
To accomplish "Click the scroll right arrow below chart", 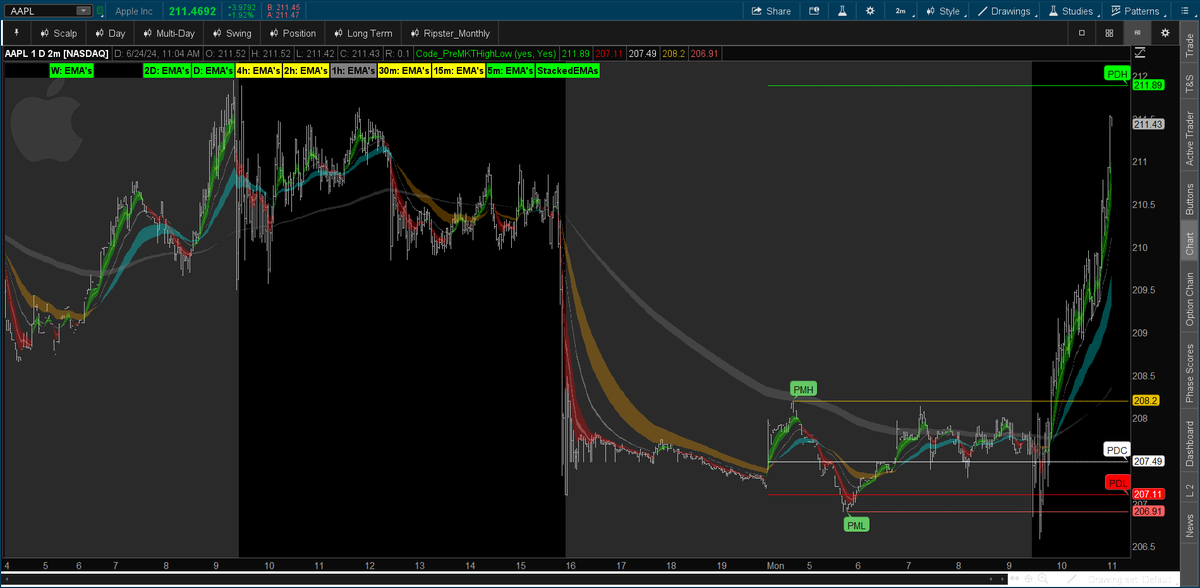I will 1002,579.
